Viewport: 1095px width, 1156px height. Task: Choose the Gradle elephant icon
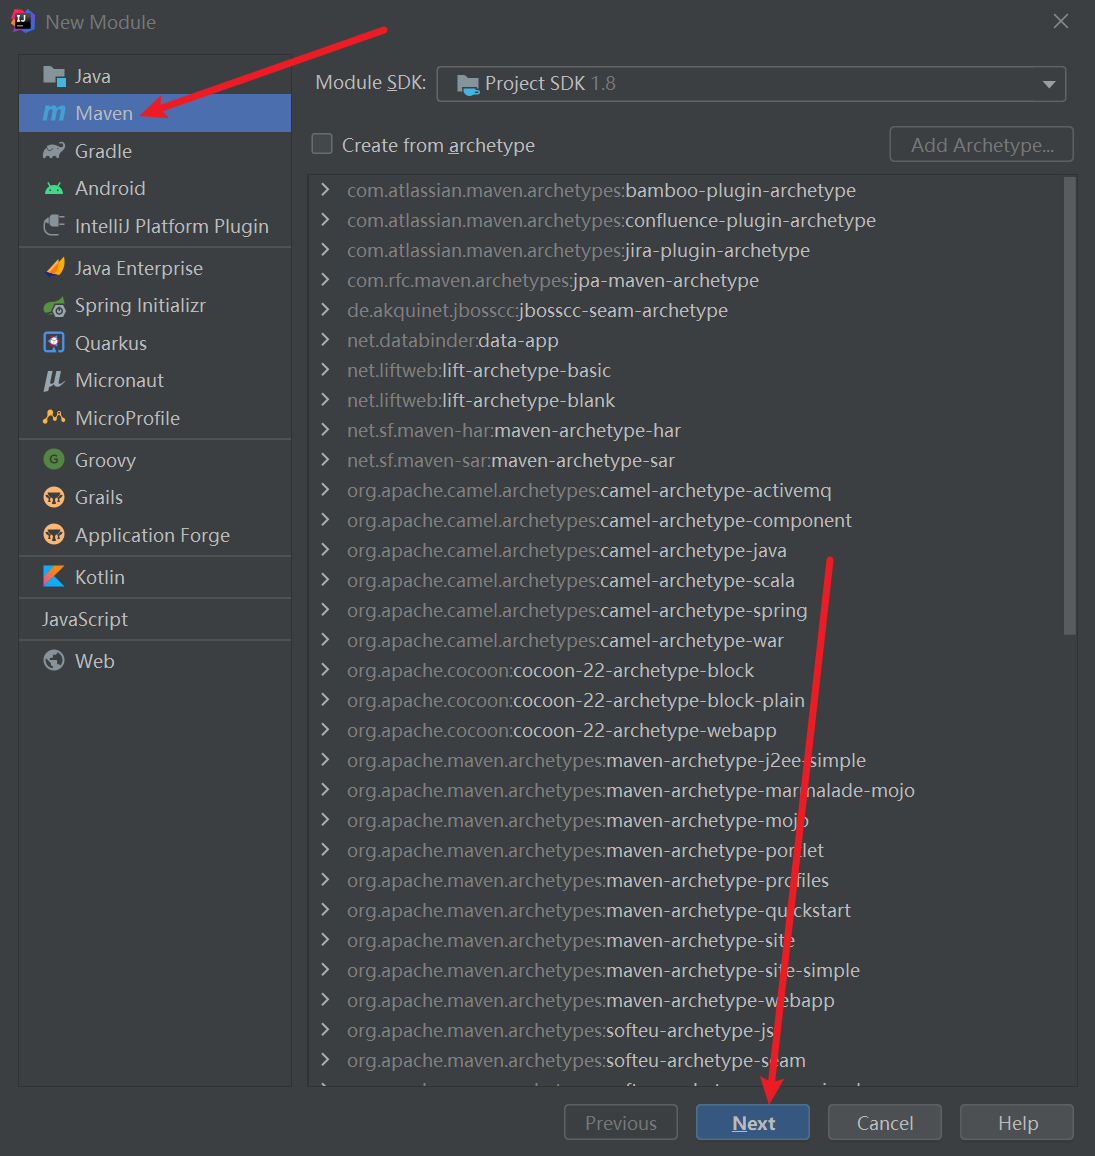(x=54, y=151)
